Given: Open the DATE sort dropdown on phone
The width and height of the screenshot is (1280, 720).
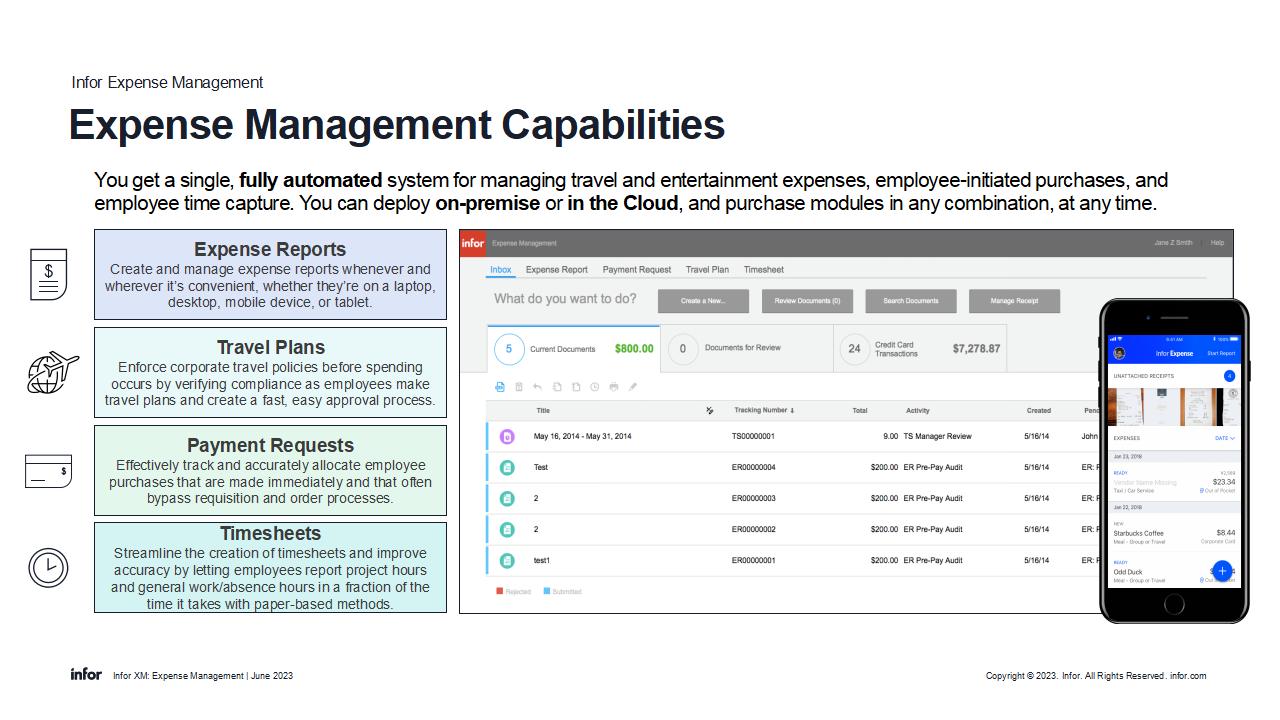Looking at the screenshot, I should (1225, 438).
